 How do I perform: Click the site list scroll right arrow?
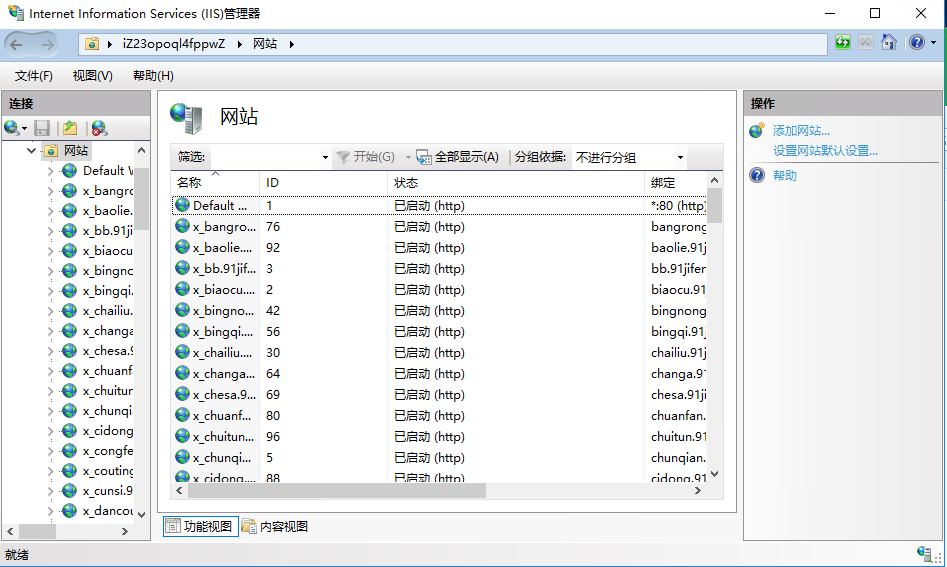pyautogui.click(x=698, y=490)
